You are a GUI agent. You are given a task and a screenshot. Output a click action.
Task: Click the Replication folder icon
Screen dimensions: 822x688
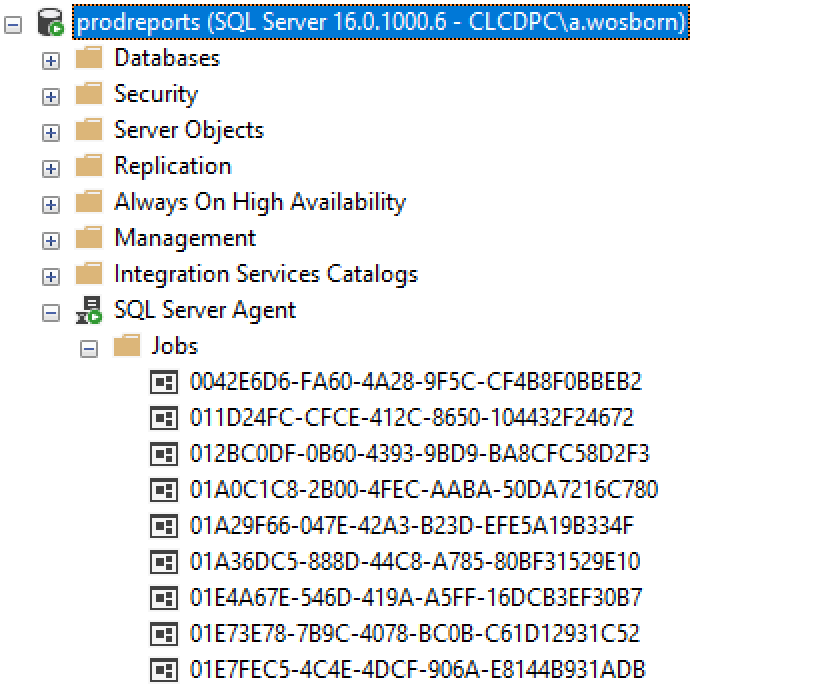click(x=89, y=166)
